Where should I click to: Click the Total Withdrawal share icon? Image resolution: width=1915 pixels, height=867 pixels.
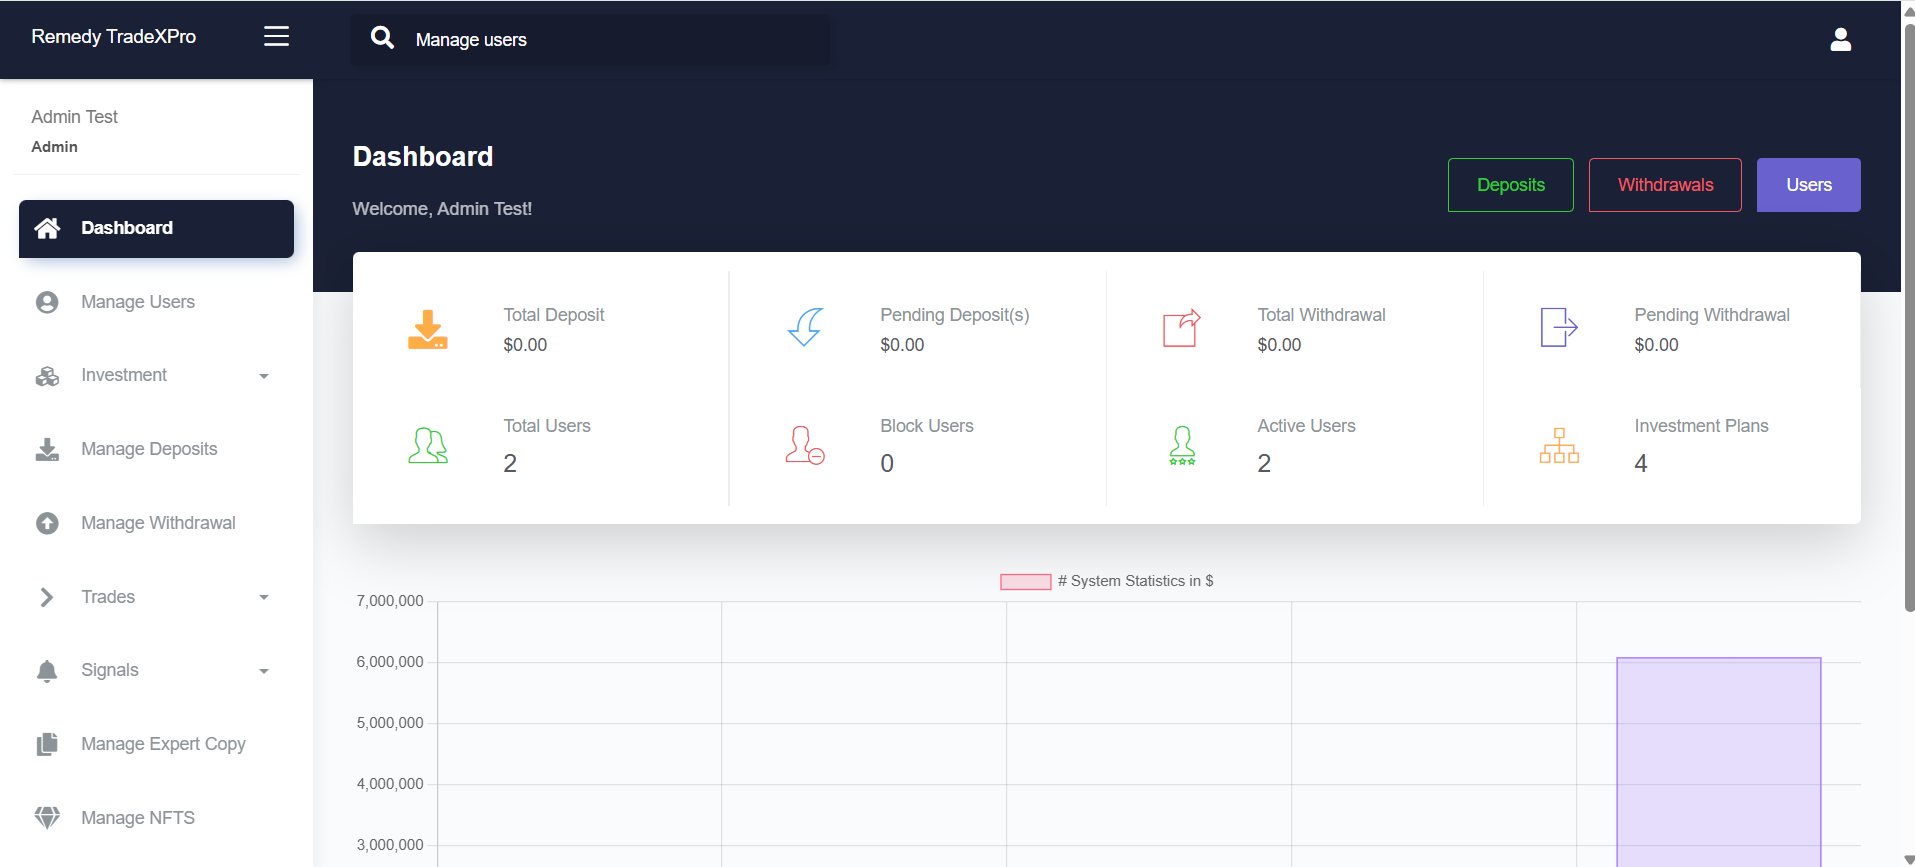pyautogui.click(x=1181, y=328)
